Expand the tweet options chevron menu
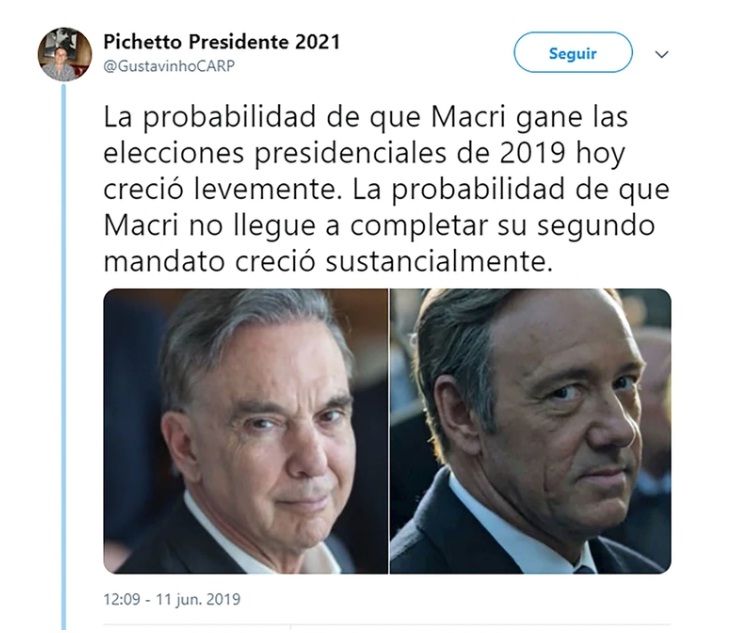Viewport: 730px width, 633px height. coord(662,54)
